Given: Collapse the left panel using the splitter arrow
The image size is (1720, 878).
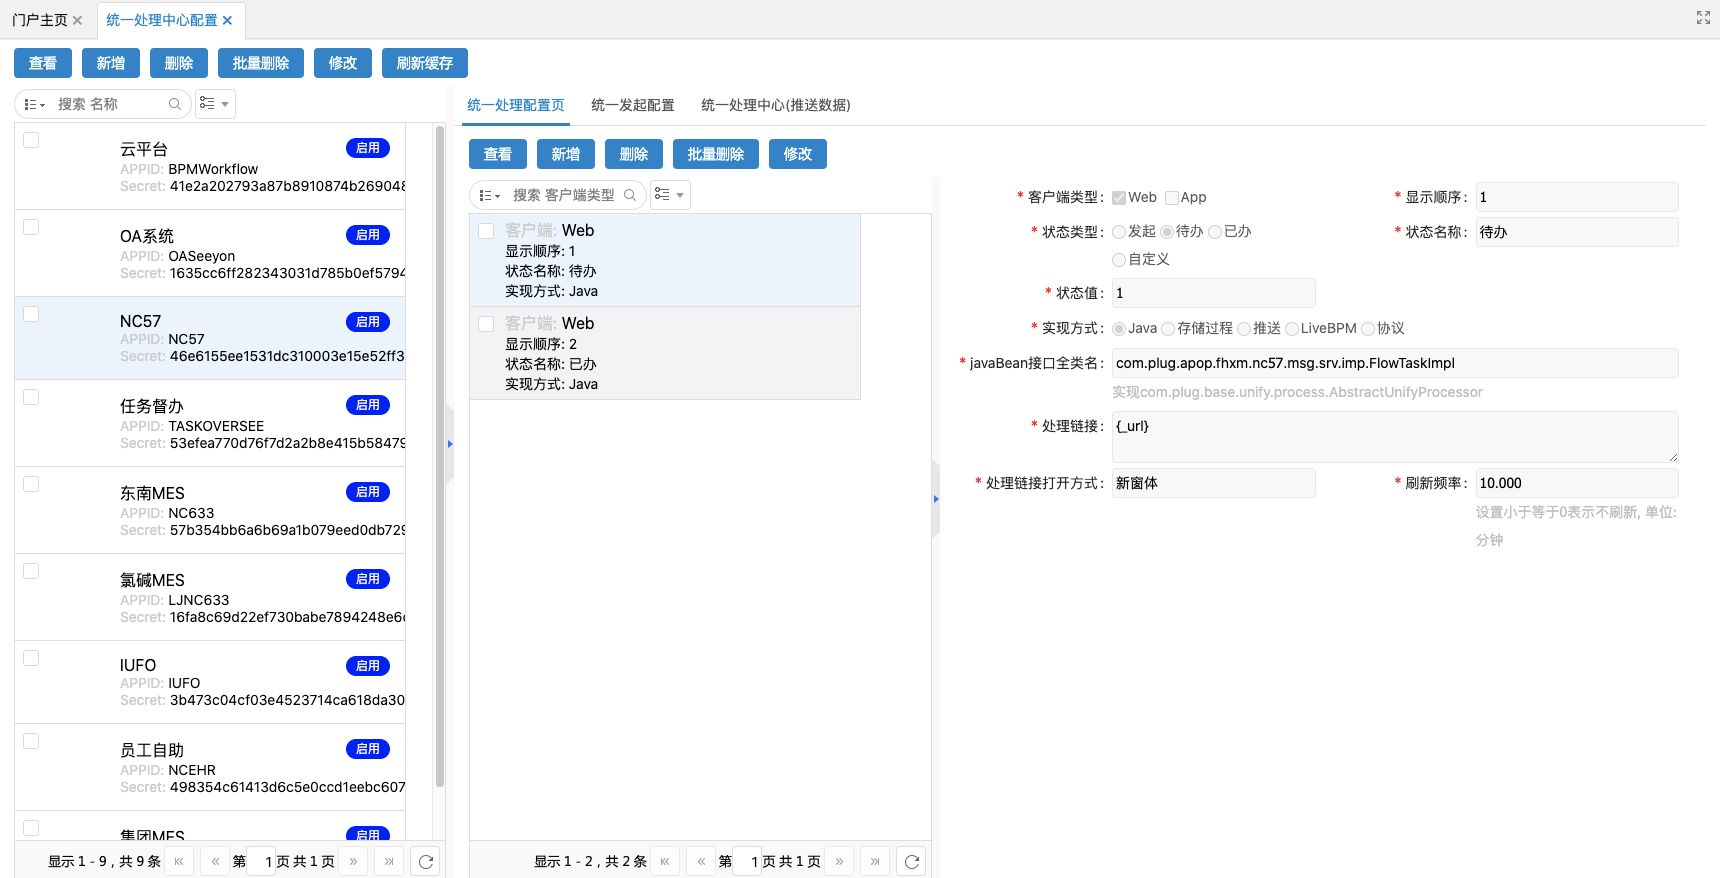Looking at the screenshot, I should coord(450,444).
